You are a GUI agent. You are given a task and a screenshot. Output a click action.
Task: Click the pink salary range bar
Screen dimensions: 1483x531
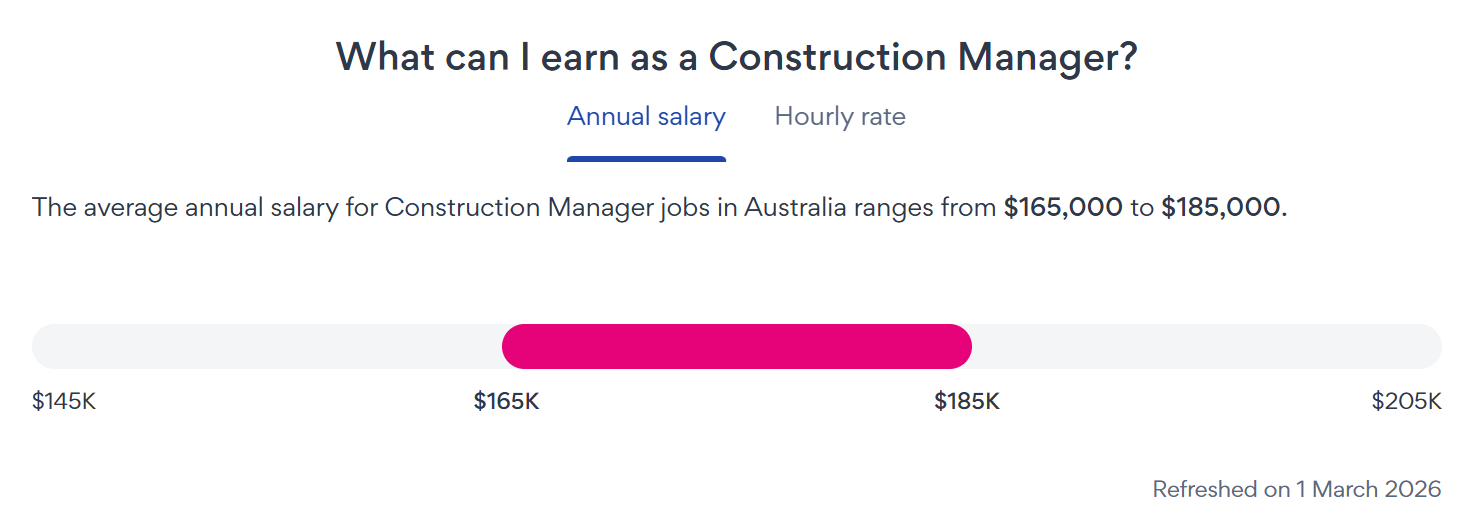[x=736, y=346]
